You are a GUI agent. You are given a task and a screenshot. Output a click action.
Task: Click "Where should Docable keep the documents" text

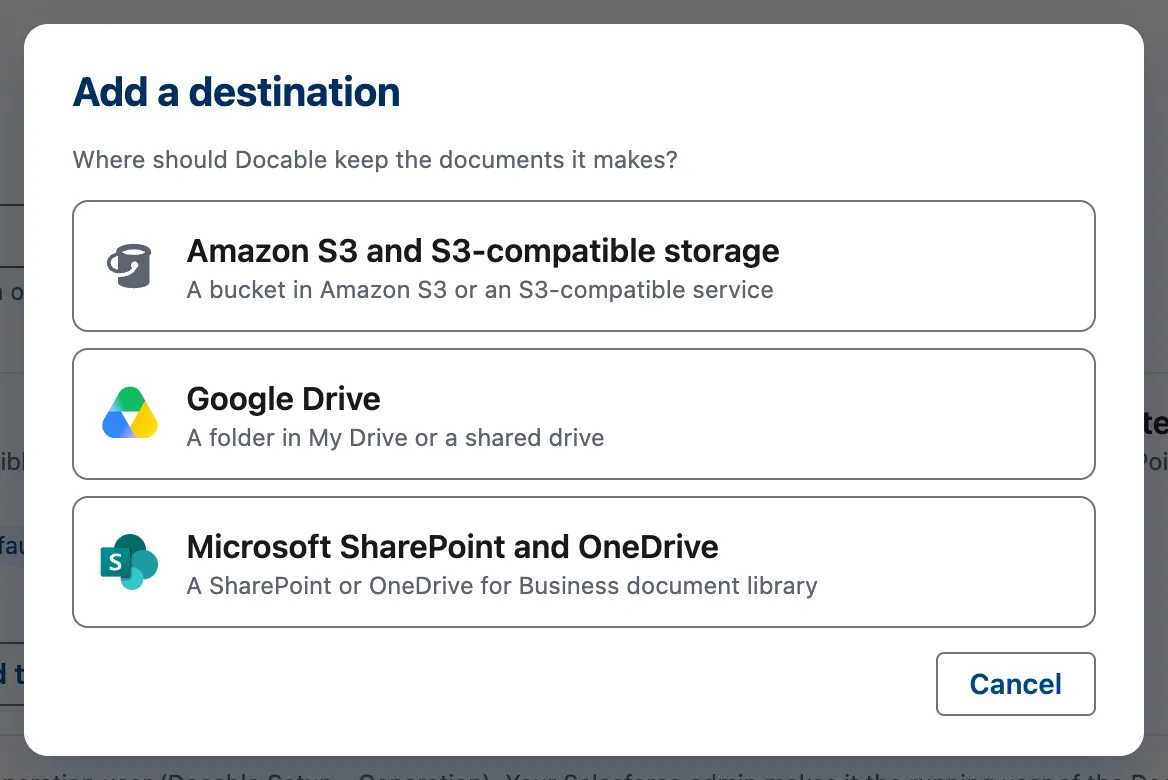point(318,160)
